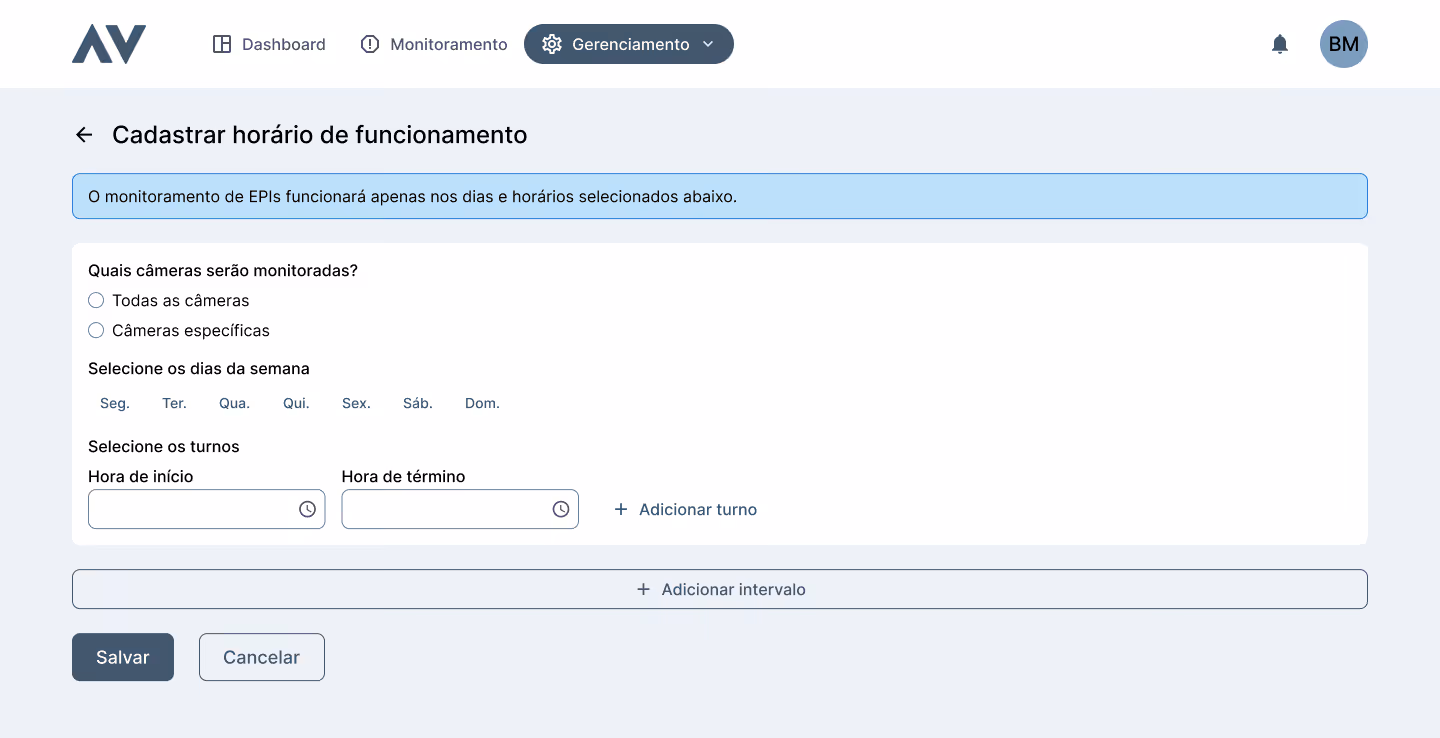Open the Monitoramento tab
Screen dimensions: 1440x738
pyautogui.click(x=434, y=44)
